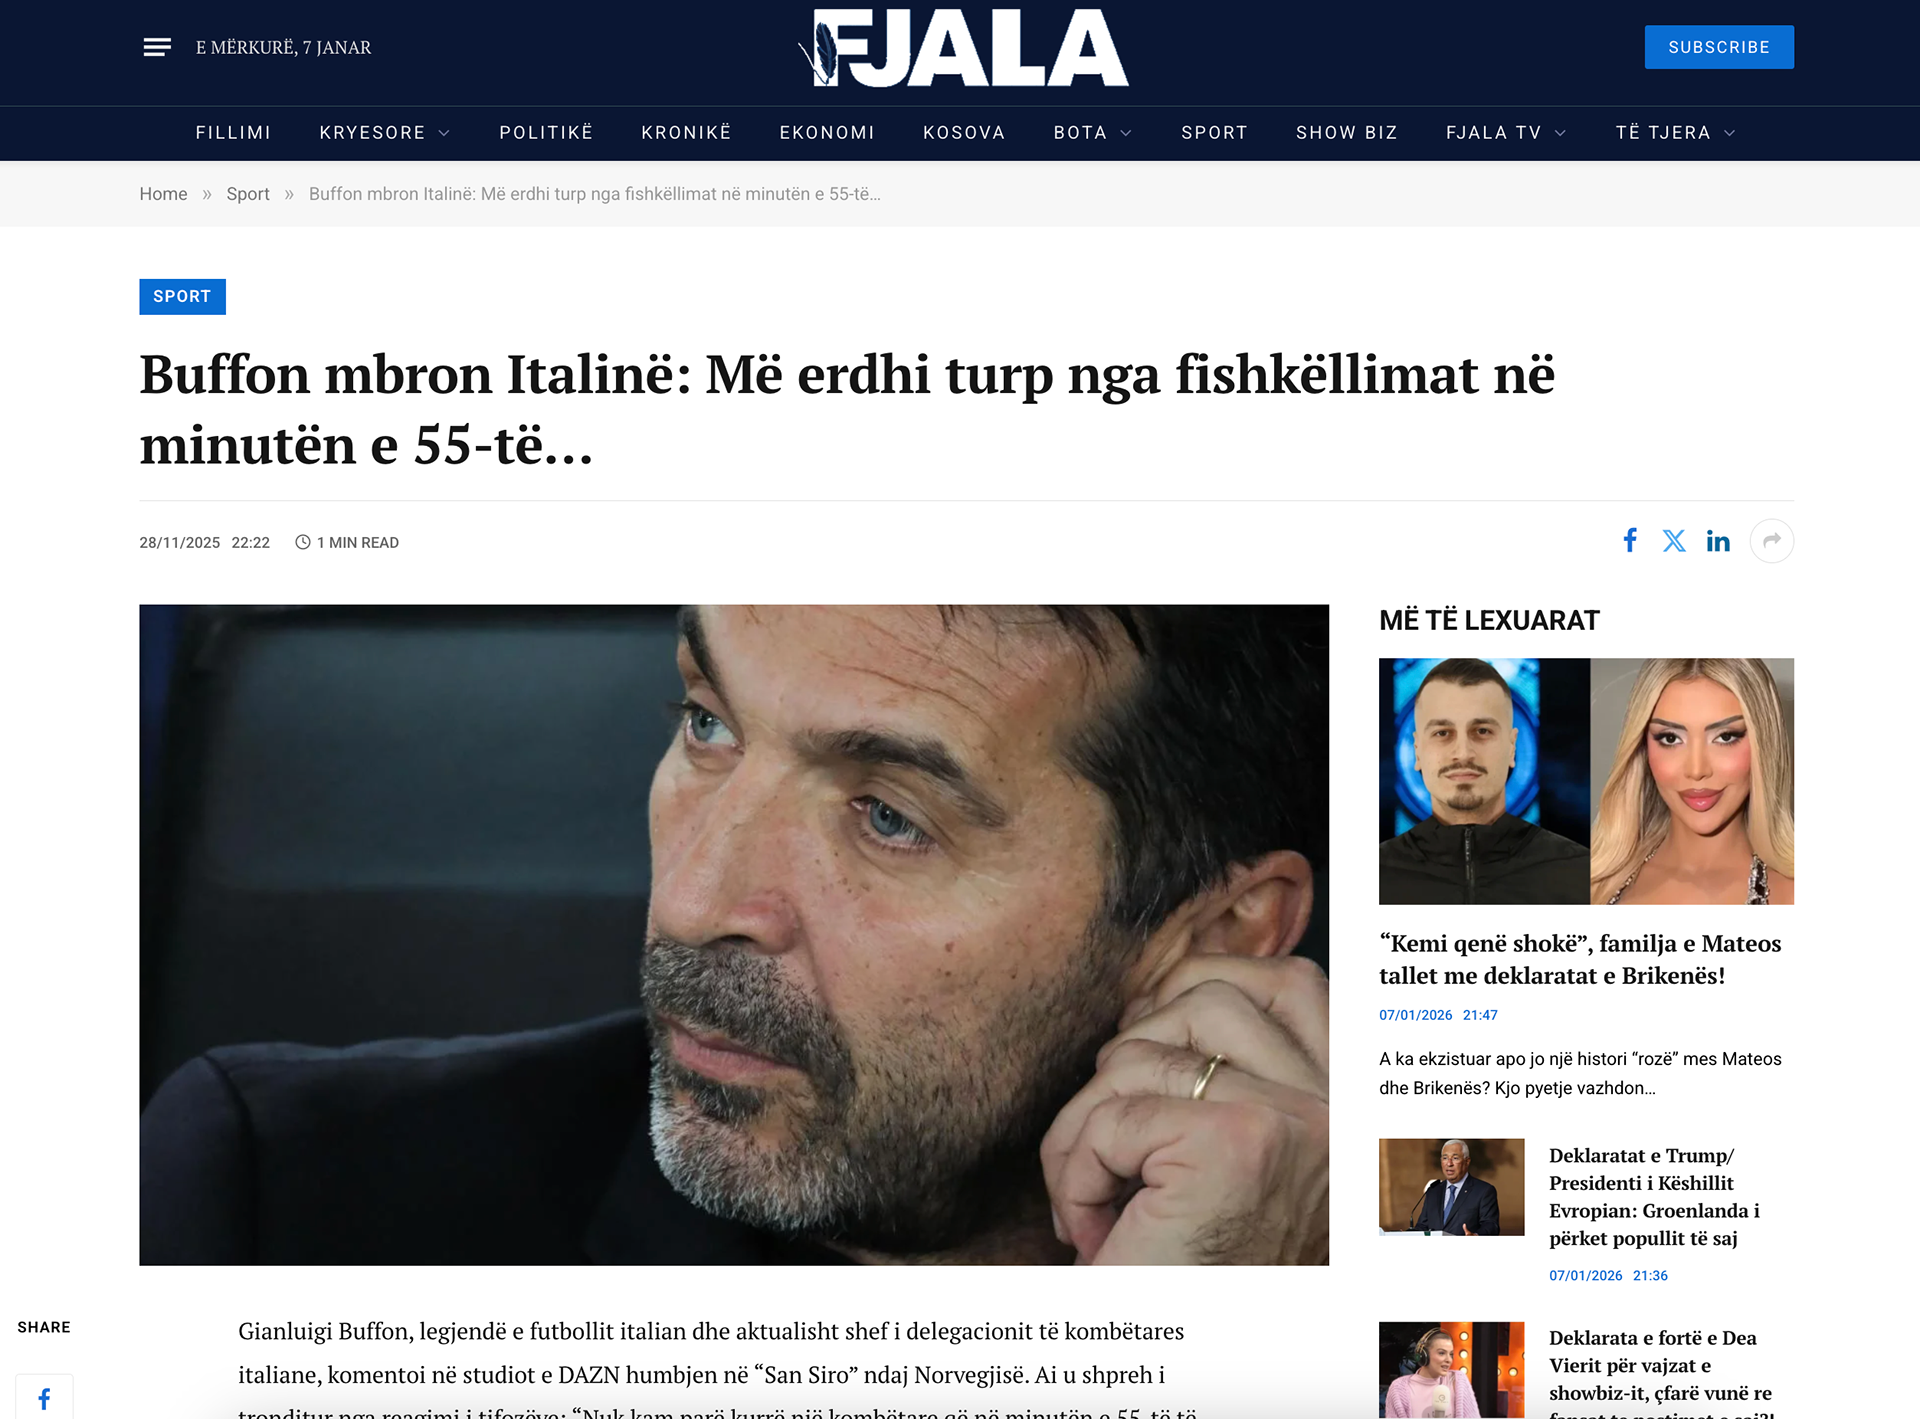
Task: Open the Mateo and Brikena article thumbnail
Action: pyautogui.click(x=1586, y=781)
